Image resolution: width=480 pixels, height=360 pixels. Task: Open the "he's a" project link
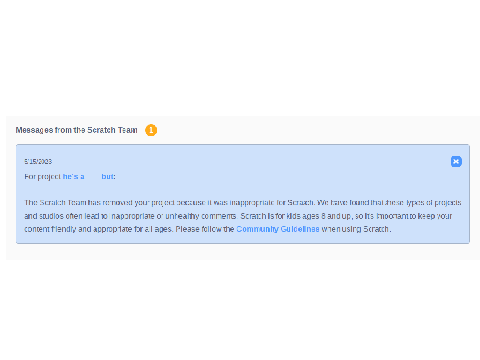coord(73,177)
